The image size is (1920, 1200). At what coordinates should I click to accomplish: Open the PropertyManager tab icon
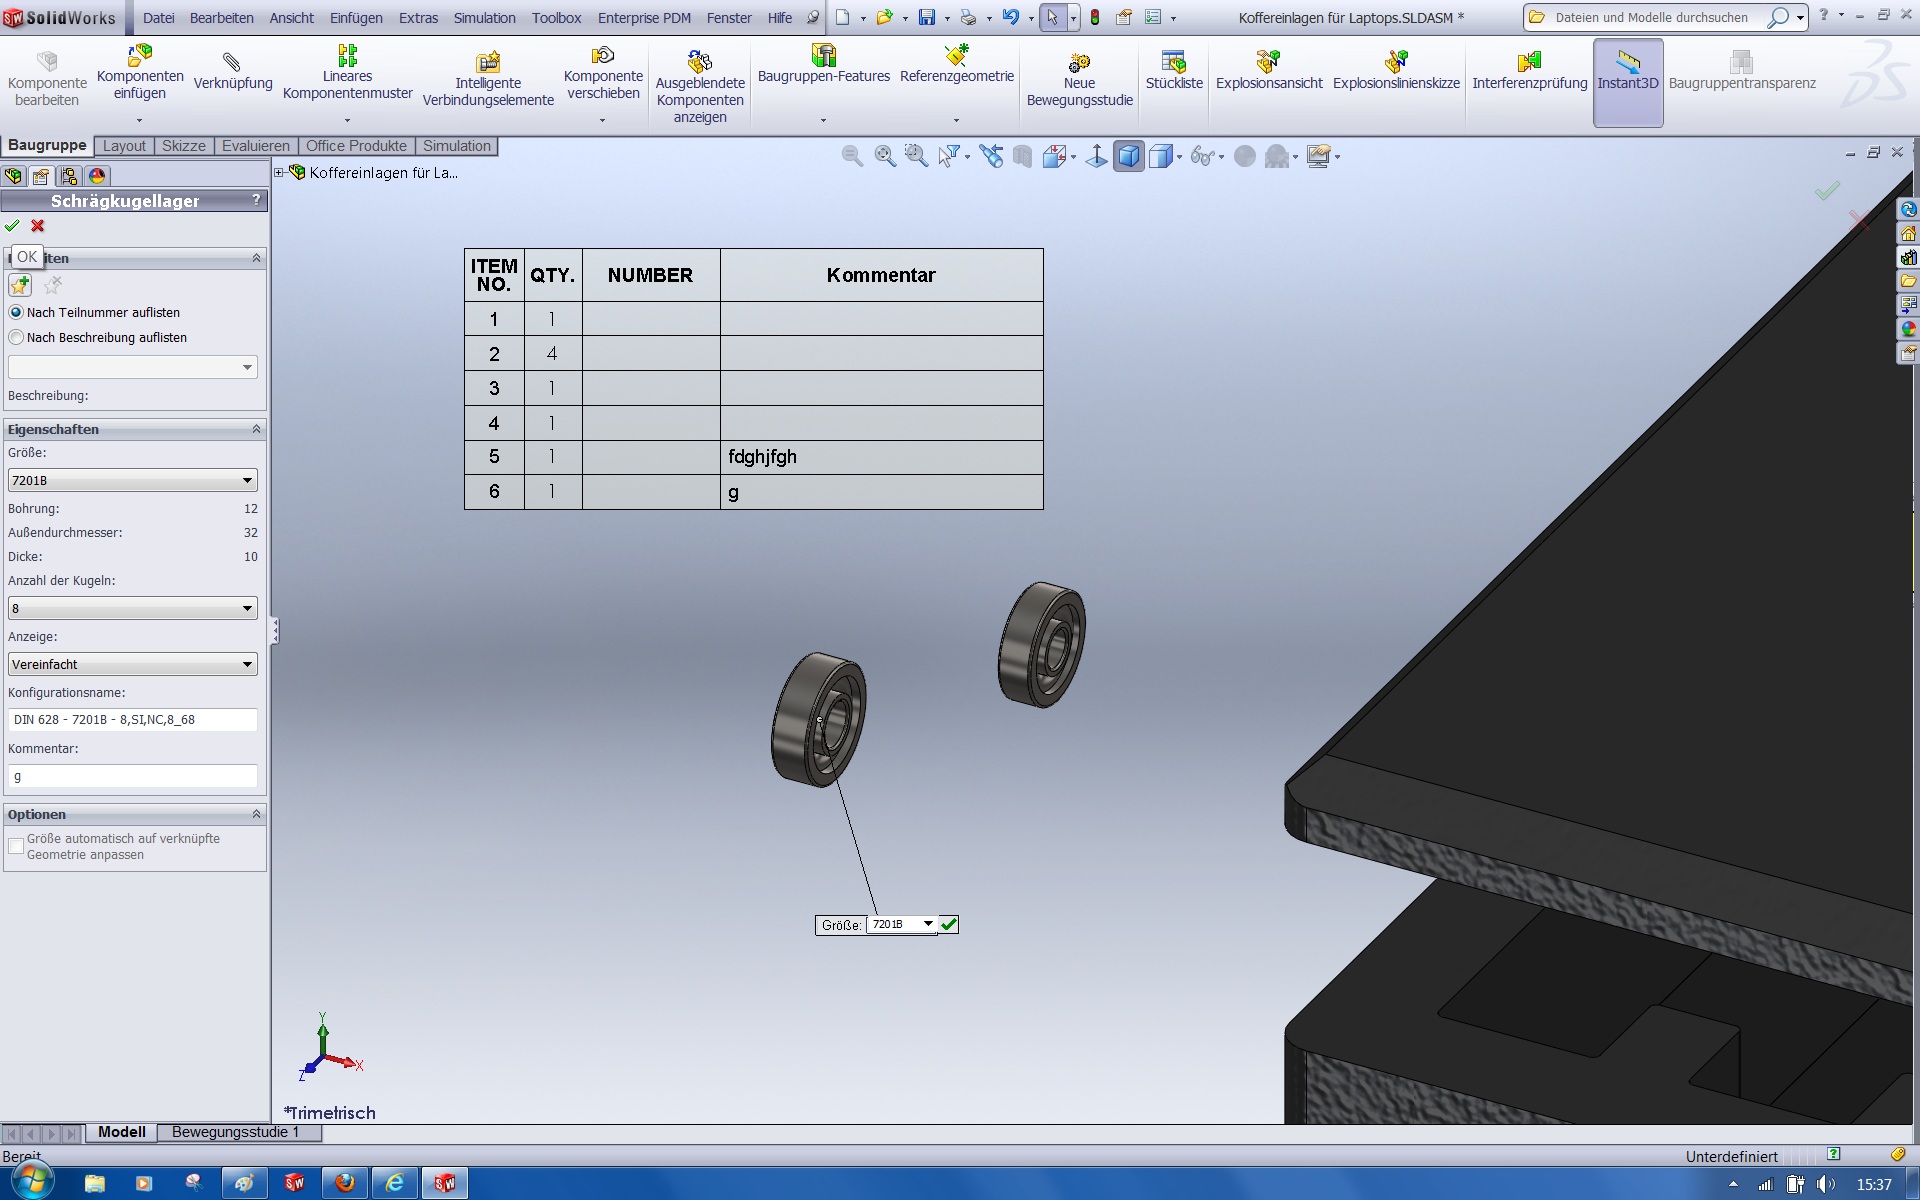click(41, 176)
